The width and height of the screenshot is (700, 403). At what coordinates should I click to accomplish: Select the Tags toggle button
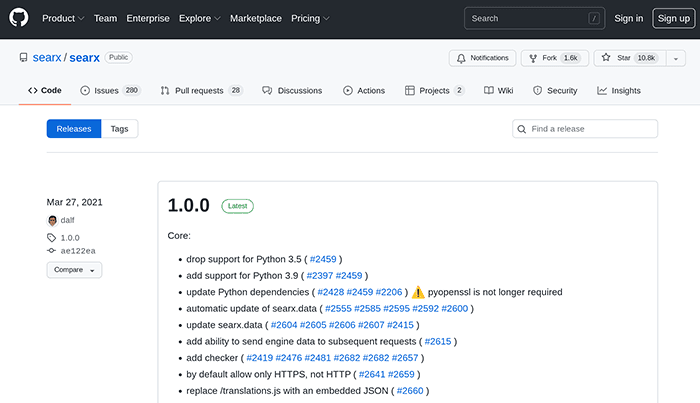pos(119,129)
